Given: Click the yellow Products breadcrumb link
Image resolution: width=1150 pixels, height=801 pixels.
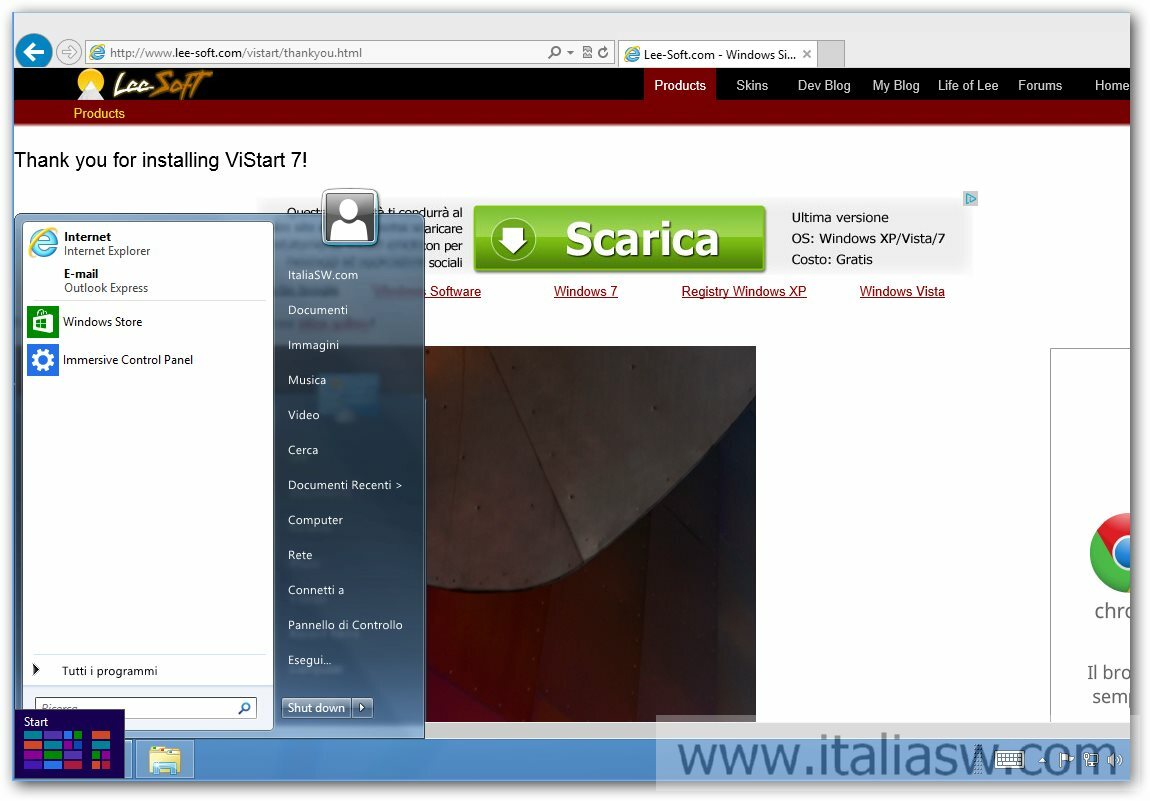Looking at the screenshot, I should pos(99,113).
